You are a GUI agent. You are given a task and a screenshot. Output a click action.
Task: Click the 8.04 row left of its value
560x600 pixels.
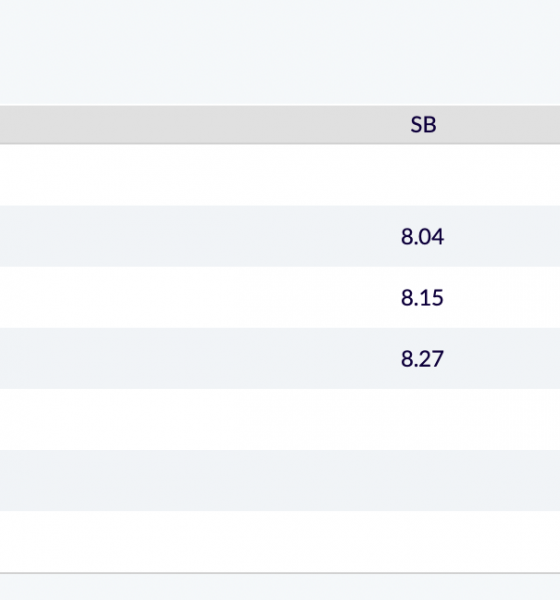[x=191, y=236]
